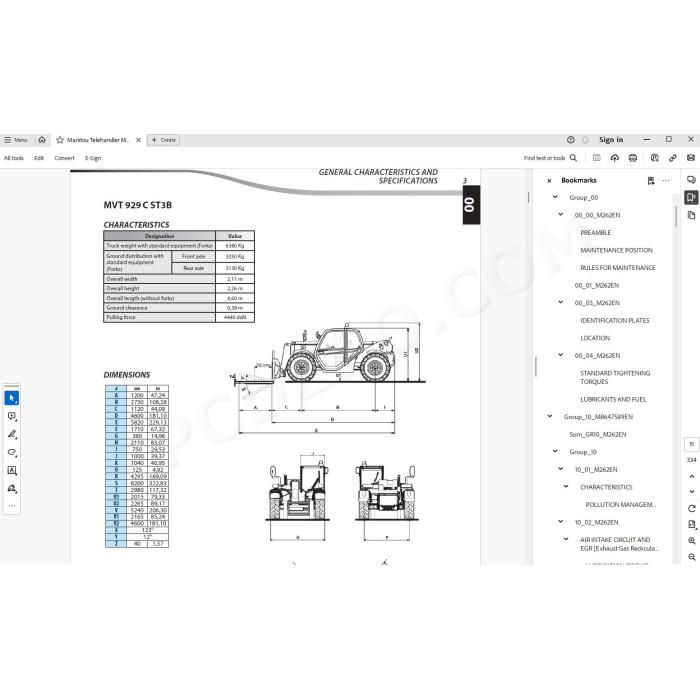Collapse the 00_04_M262EN bookmark
700x700 pixels.
(561, 355)
